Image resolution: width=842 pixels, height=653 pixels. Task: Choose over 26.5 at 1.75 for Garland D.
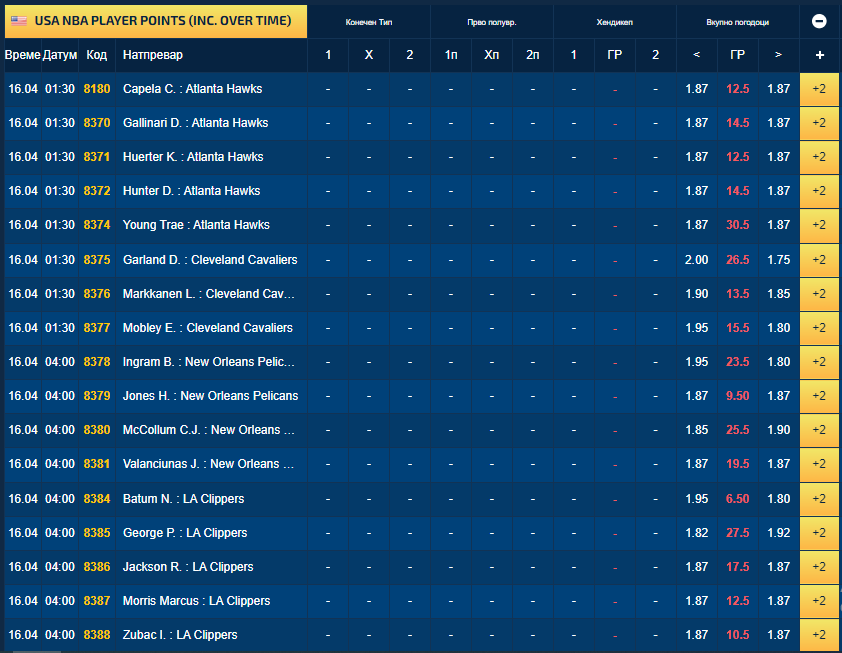[x=779, y=260]
